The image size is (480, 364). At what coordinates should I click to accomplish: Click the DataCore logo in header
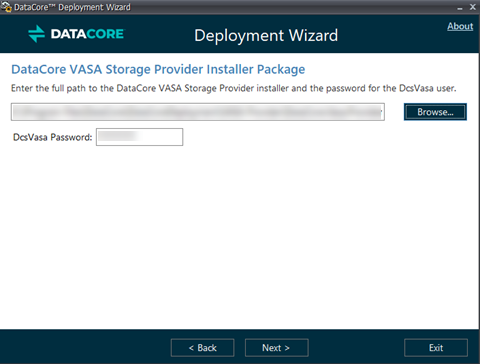(76, 34)
